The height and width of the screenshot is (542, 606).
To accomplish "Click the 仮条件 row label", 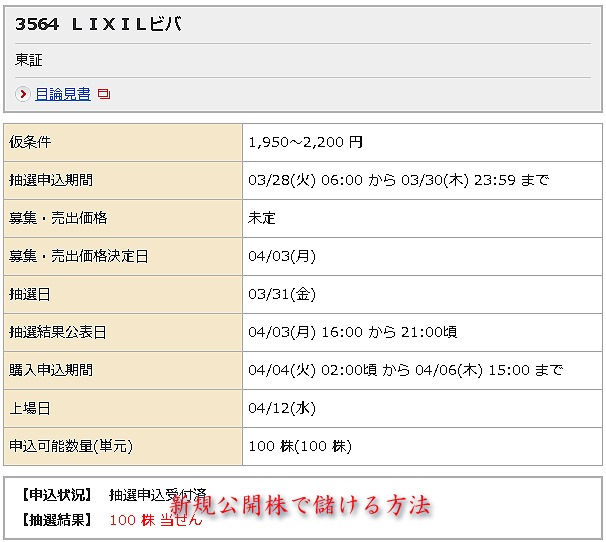I will 30,142.
